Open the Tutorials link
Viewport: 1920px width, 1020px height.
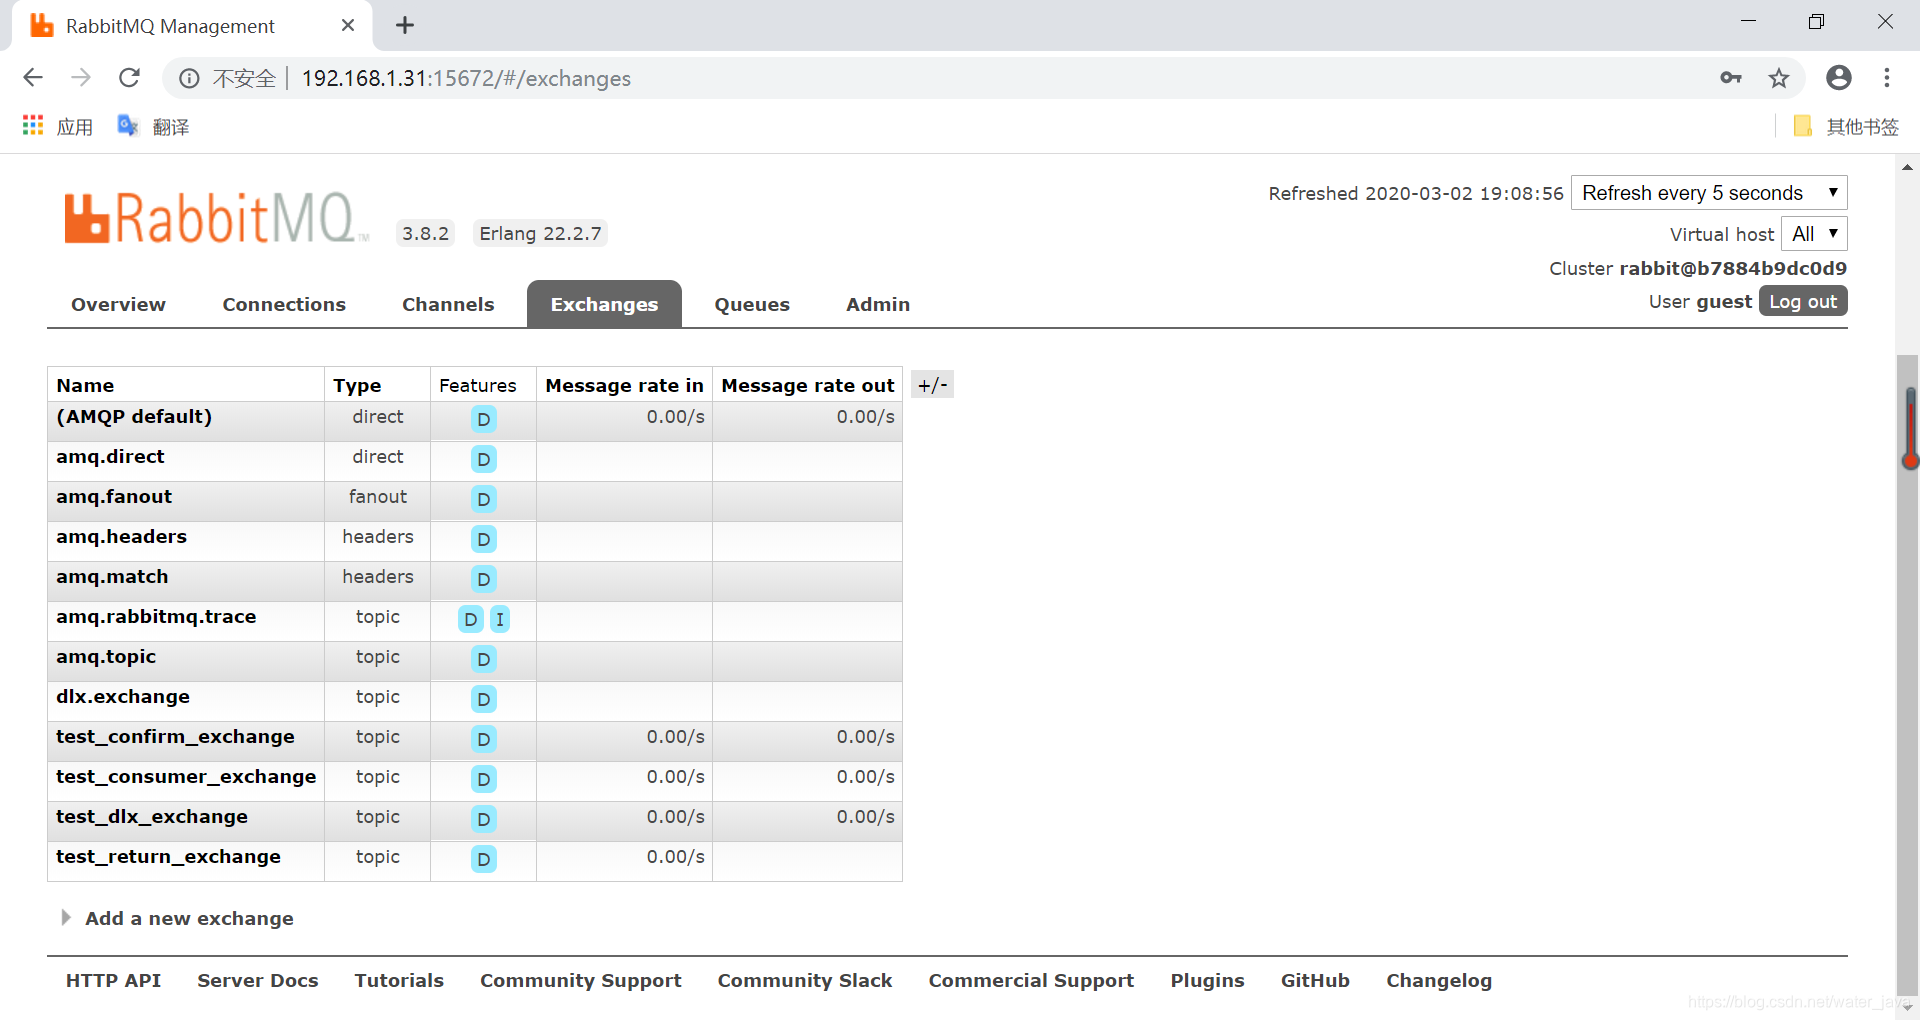click(x=399, y=980)
